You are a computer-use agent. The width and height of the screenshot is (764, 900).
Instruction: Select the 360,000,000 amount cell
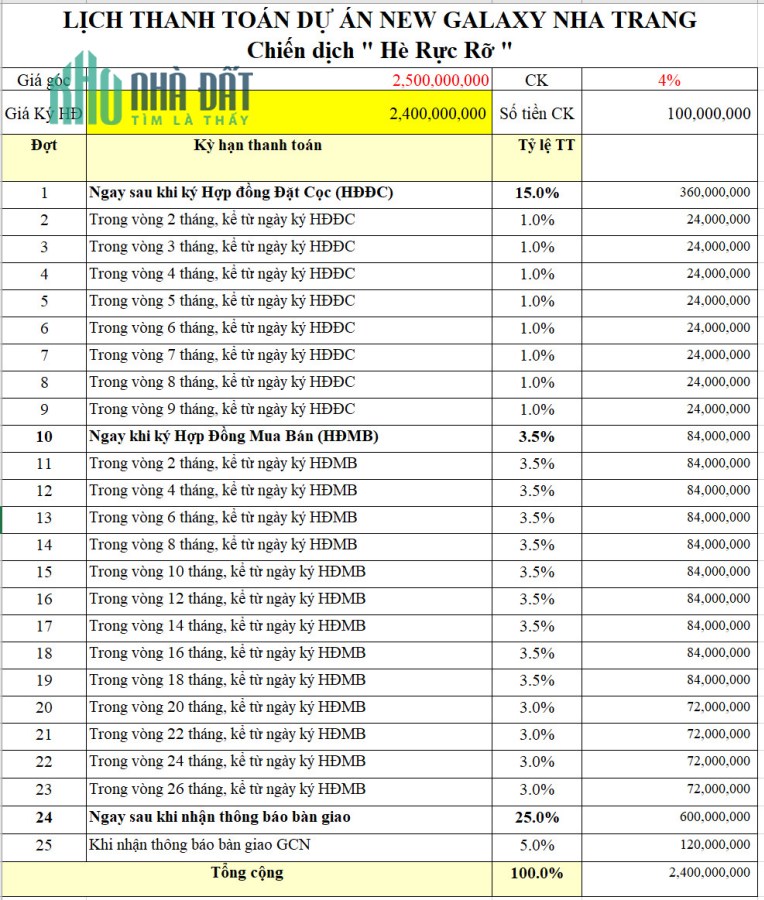pyautogui.click(x=669, y=193)
